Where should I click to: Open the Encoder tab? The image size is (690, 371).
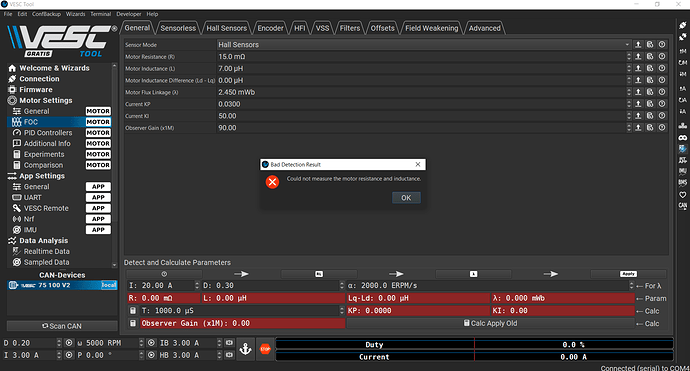[270, 28]
